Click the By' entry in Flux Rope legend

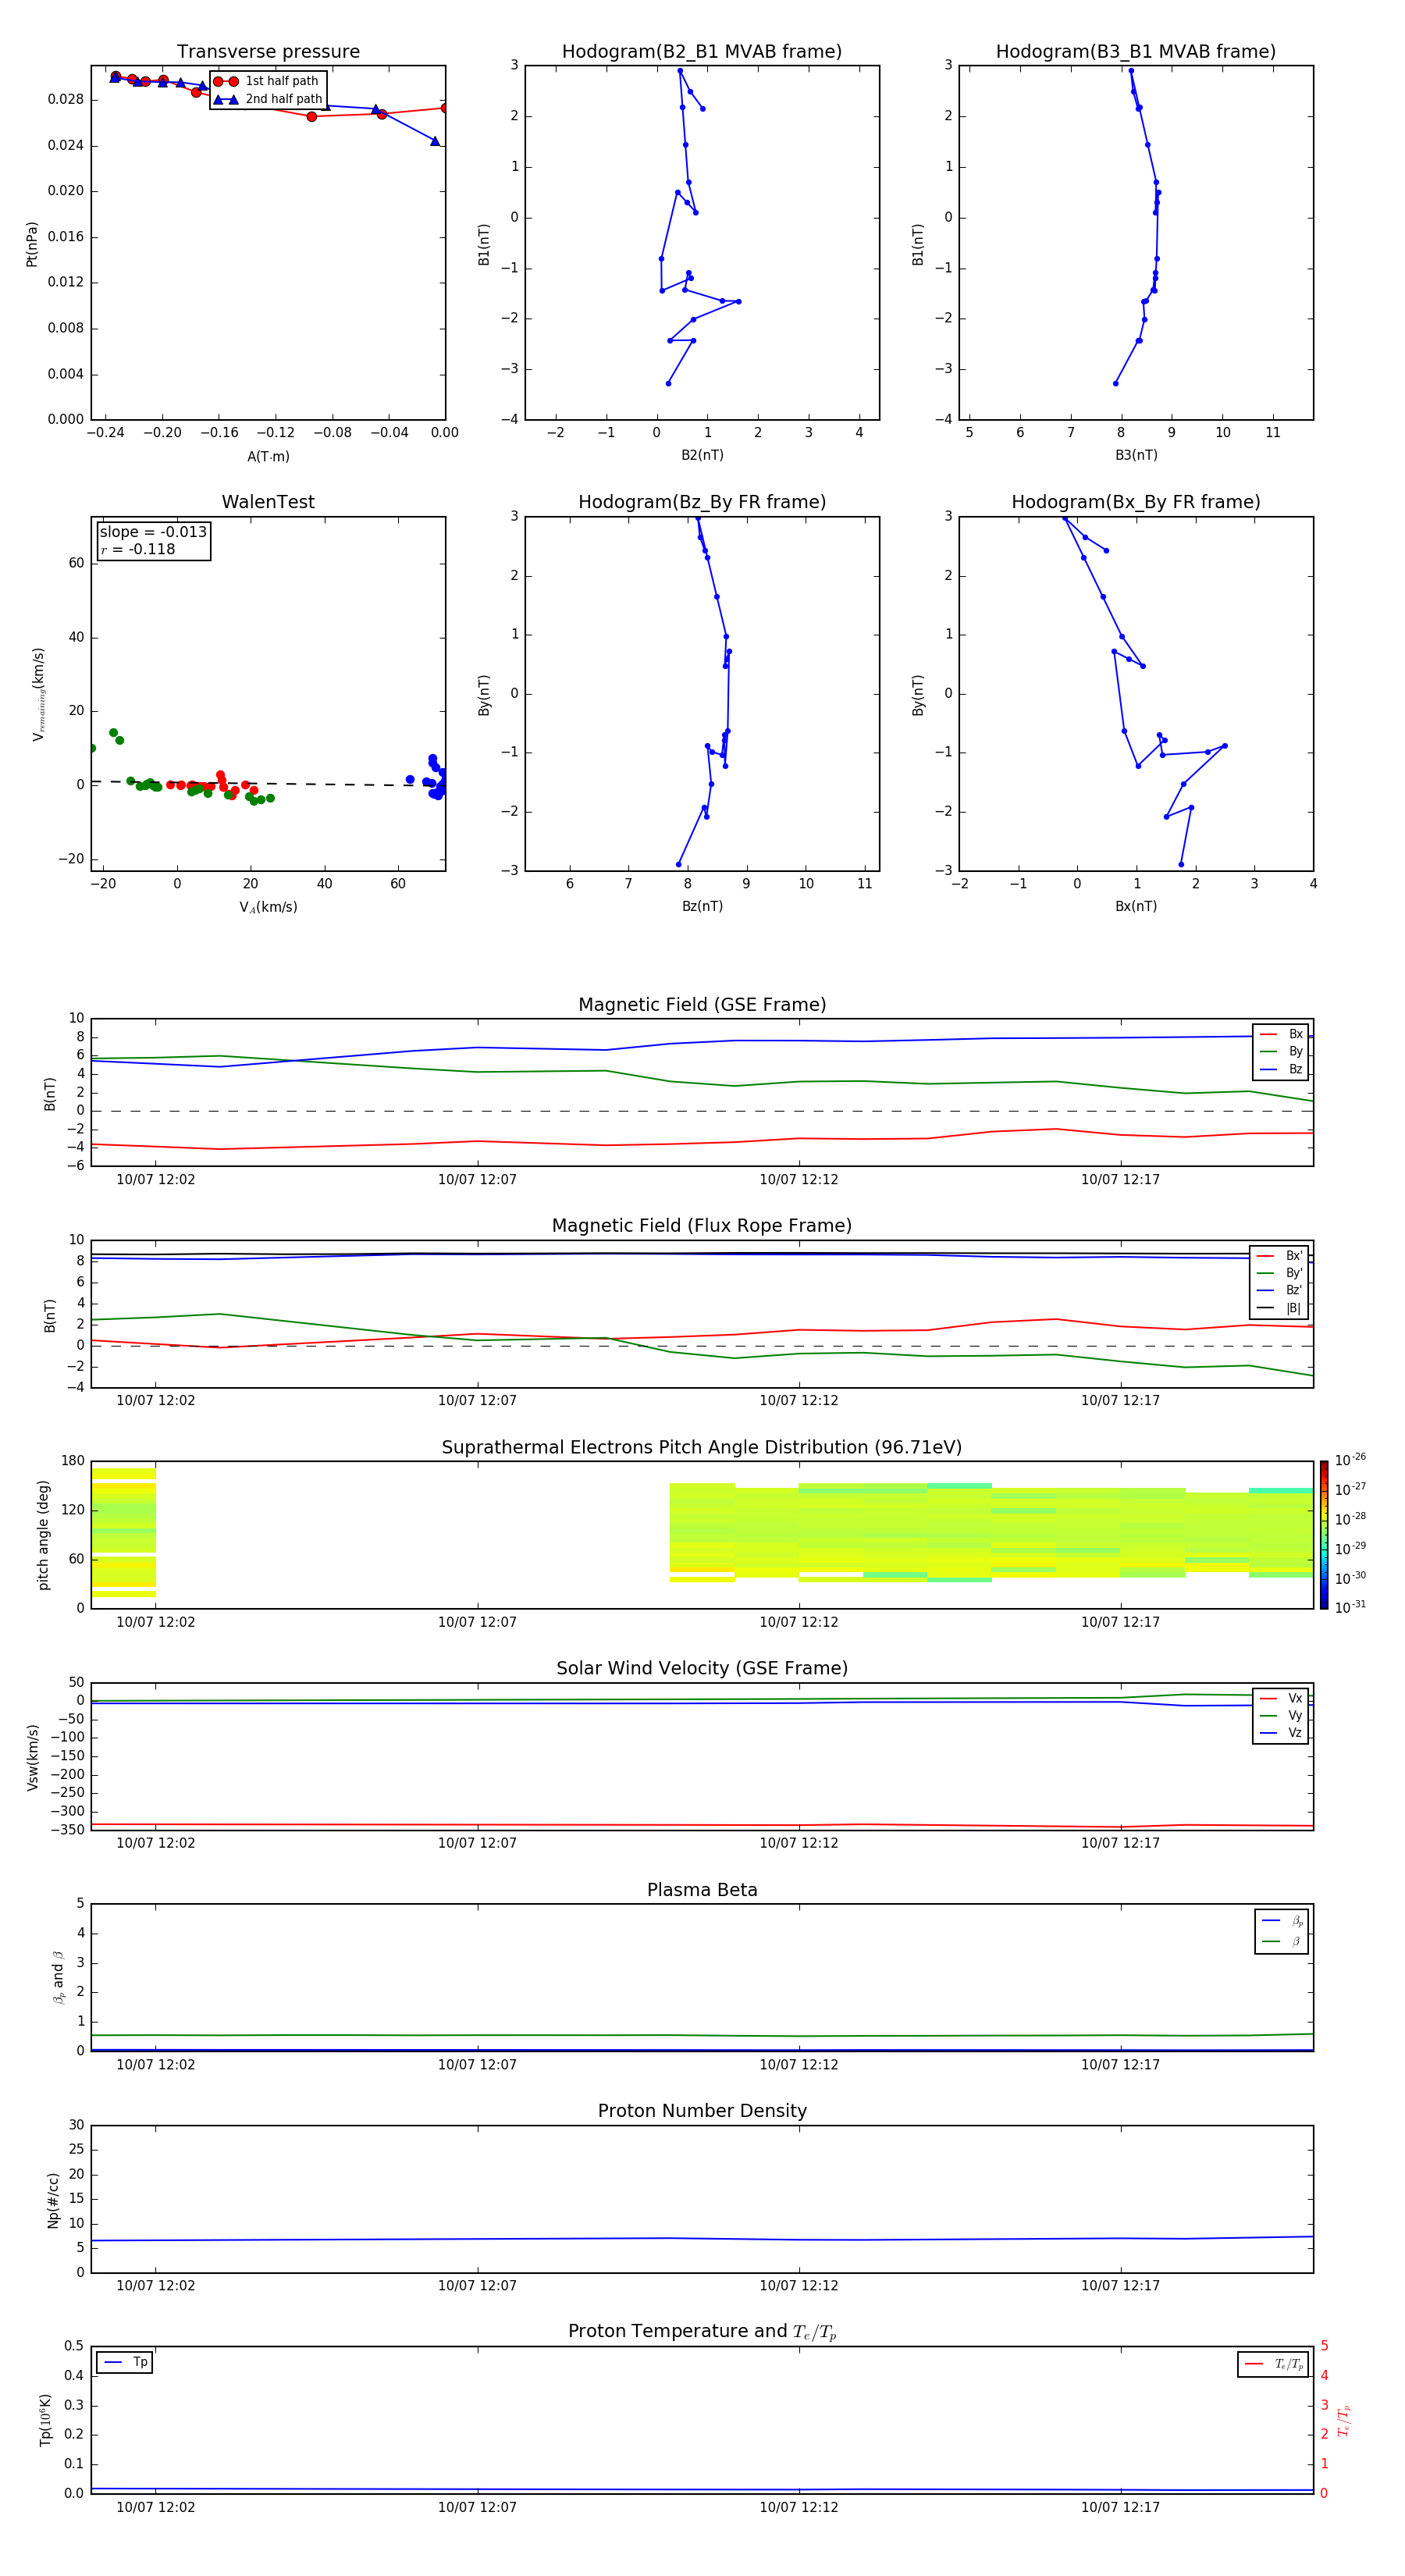click(1279, 1274)
